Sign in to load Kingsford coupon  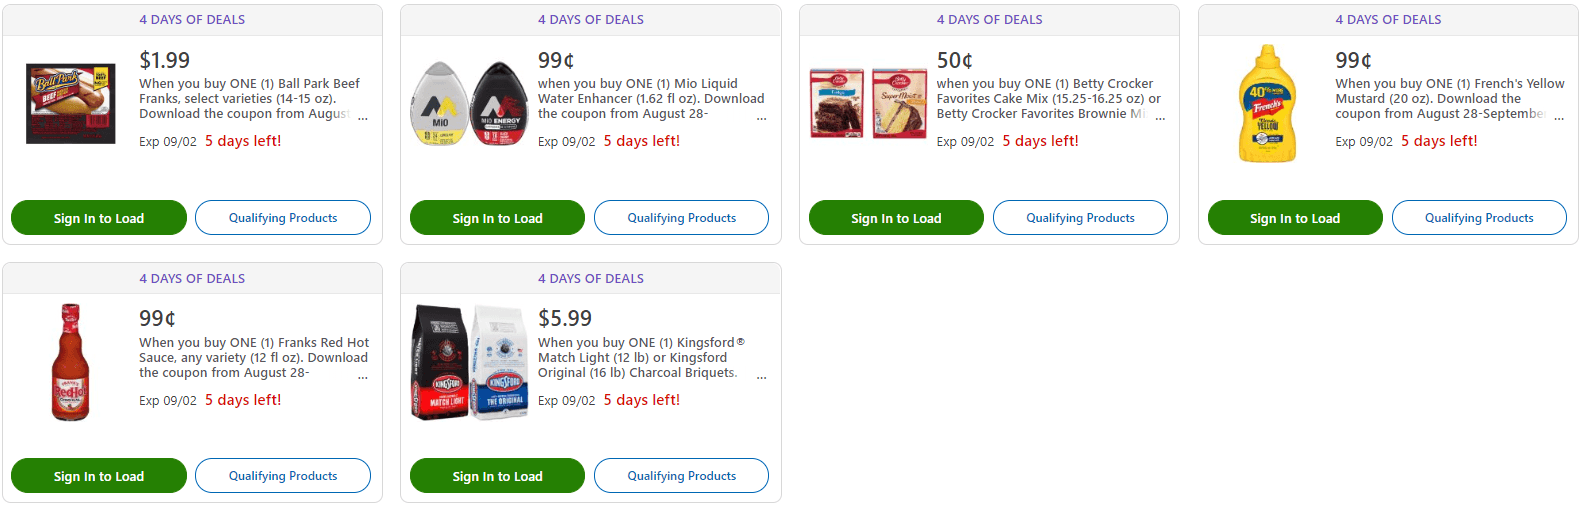point(497,476)
